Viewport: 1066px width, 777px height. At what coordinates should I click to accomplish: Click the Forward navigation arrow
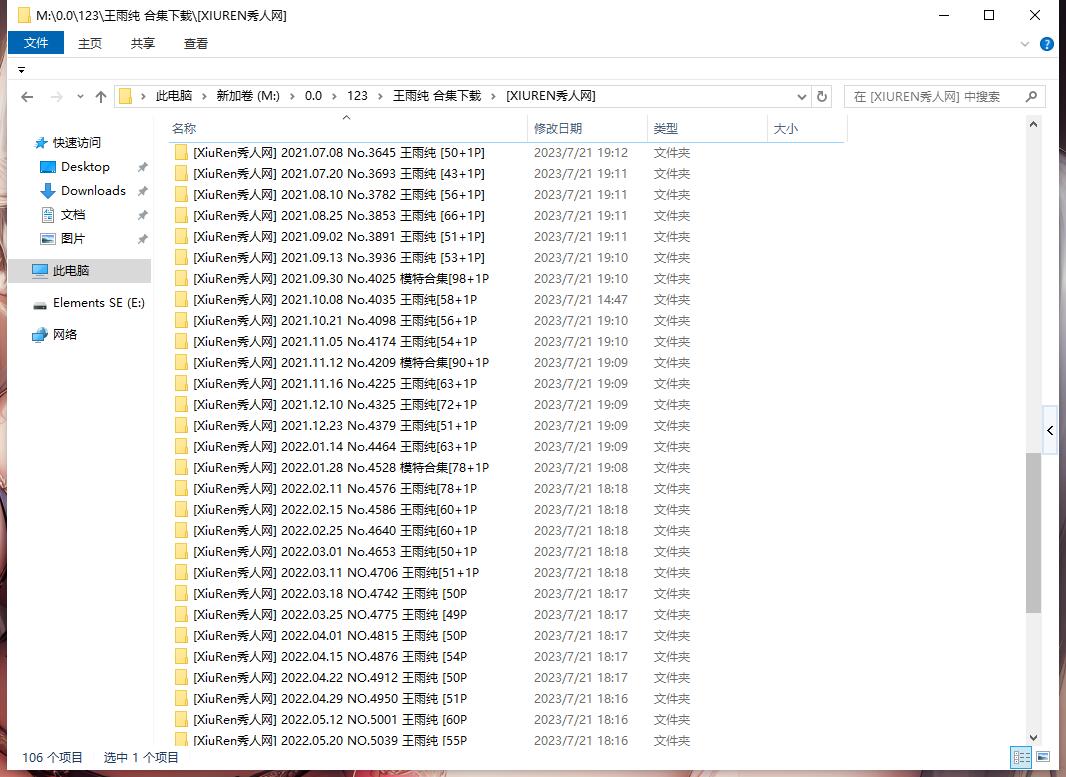(57, 97)
